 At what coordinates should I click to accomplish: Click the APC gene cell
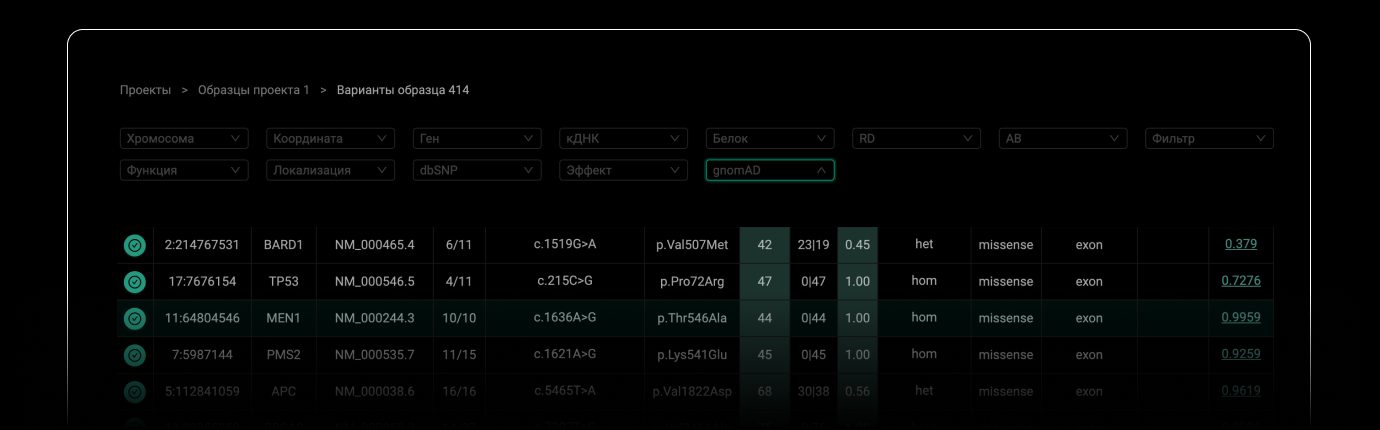pyautogui.click(x=283, y=392)
